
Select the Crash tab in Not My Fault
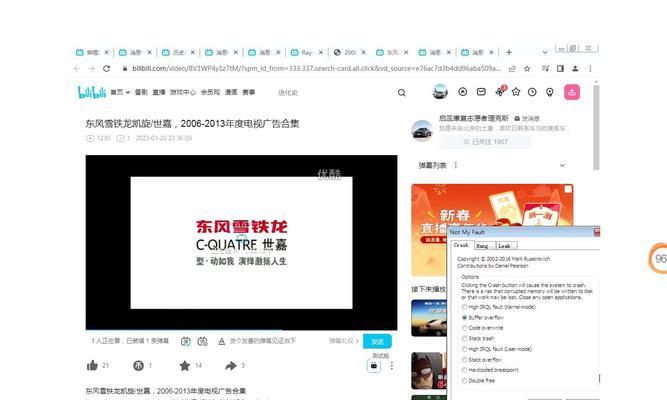coord(461,245)
